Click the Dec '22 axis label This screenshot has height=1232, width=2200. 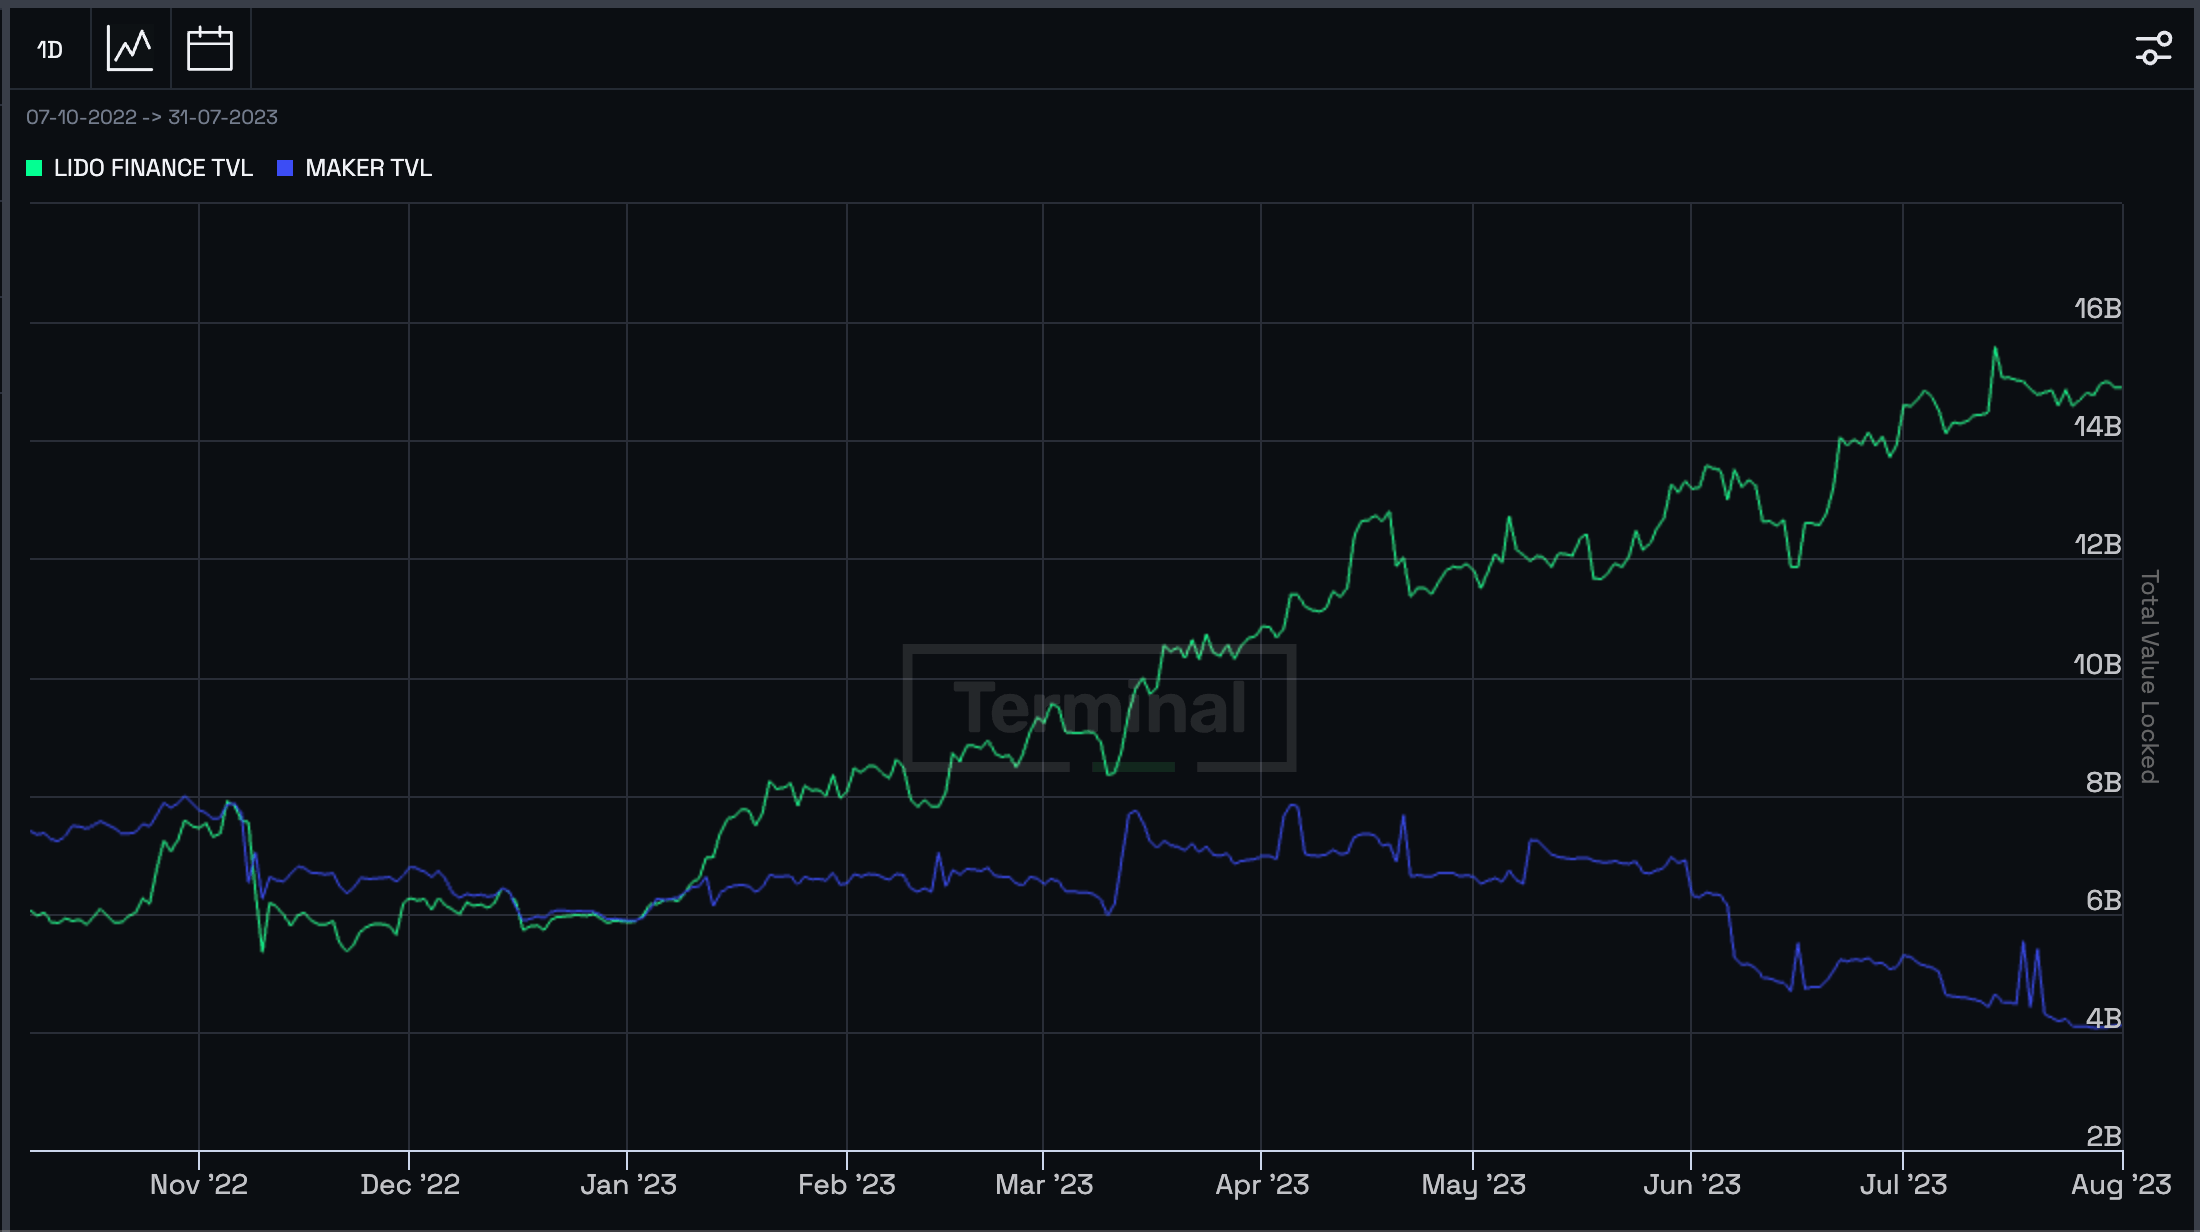click(410, 1185)
